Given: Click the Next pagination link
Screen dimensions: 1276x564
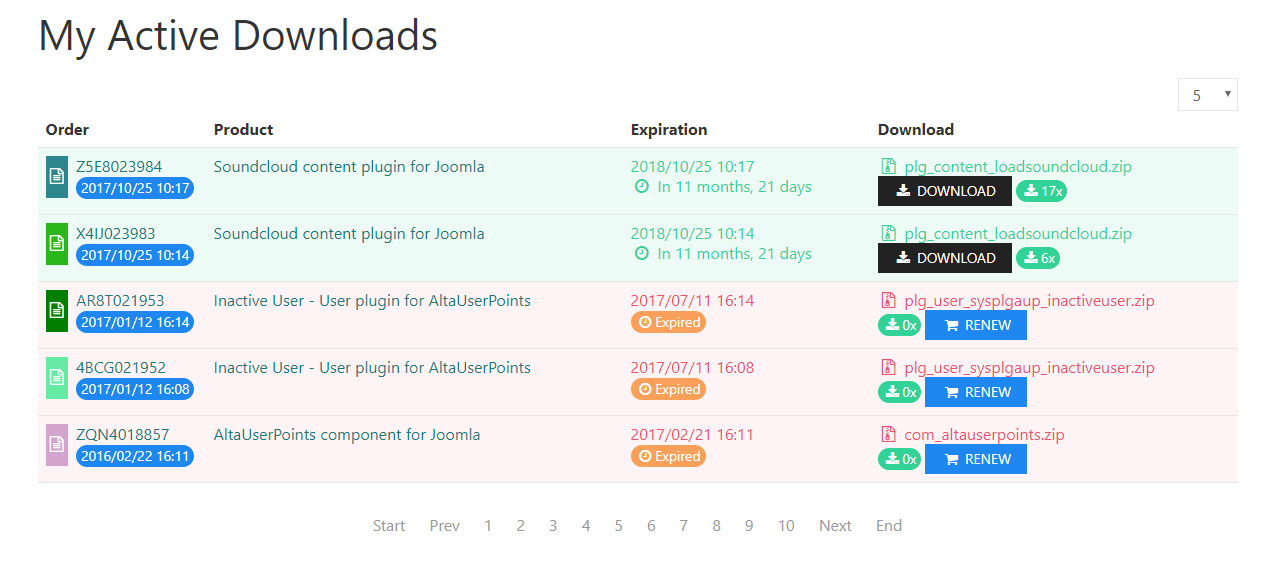Looking at the screenshot, I should tap(835, 526).
